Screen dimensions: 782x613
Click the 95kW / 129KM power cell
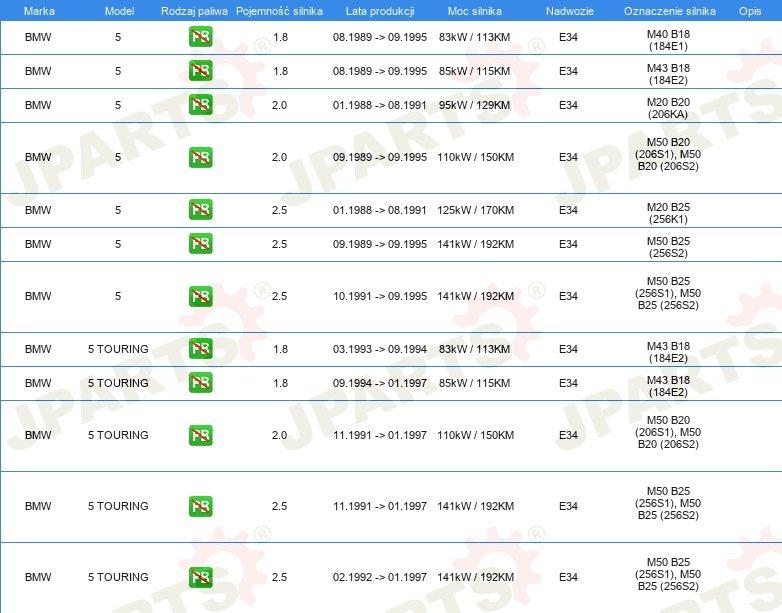pyautogui.click(x=474, y=105)
